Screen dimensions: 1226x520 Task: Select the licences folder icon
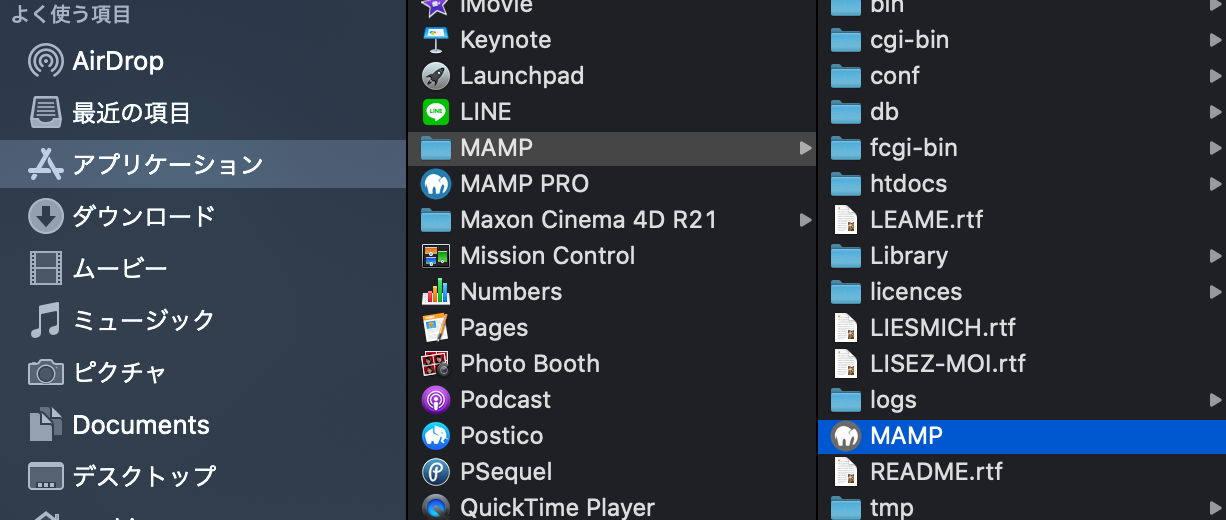click(x=846, y=292)
